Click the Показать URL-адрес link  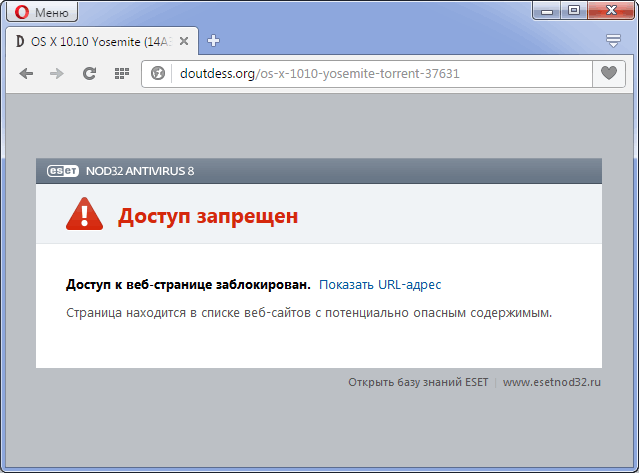click(x=380, y=284)
